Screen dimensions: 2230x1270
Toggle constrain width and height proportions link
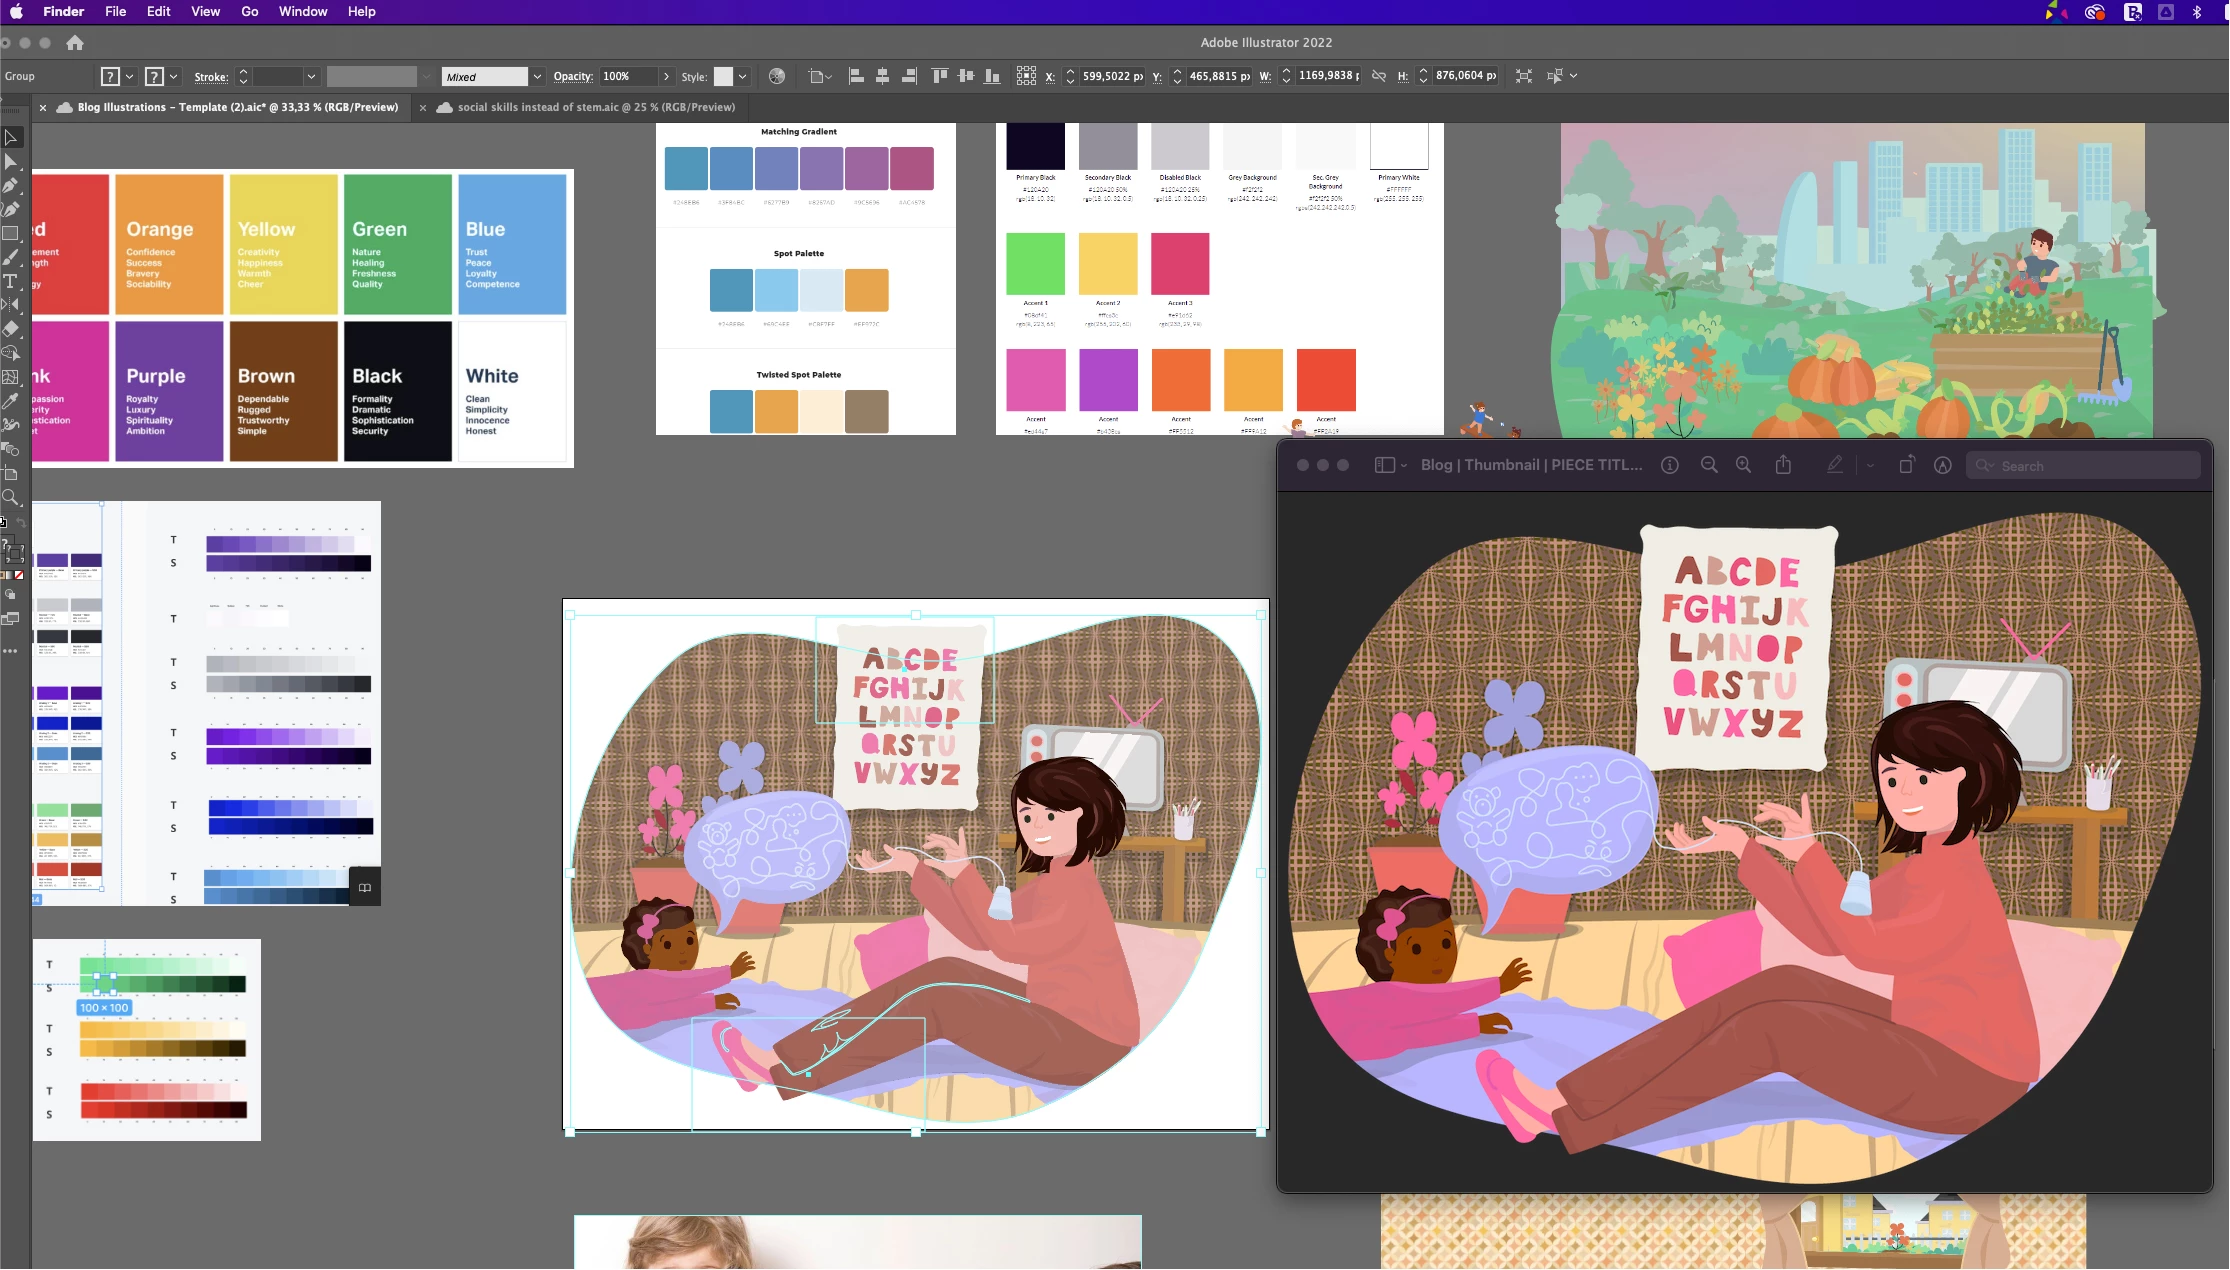tap(1379, 76)
